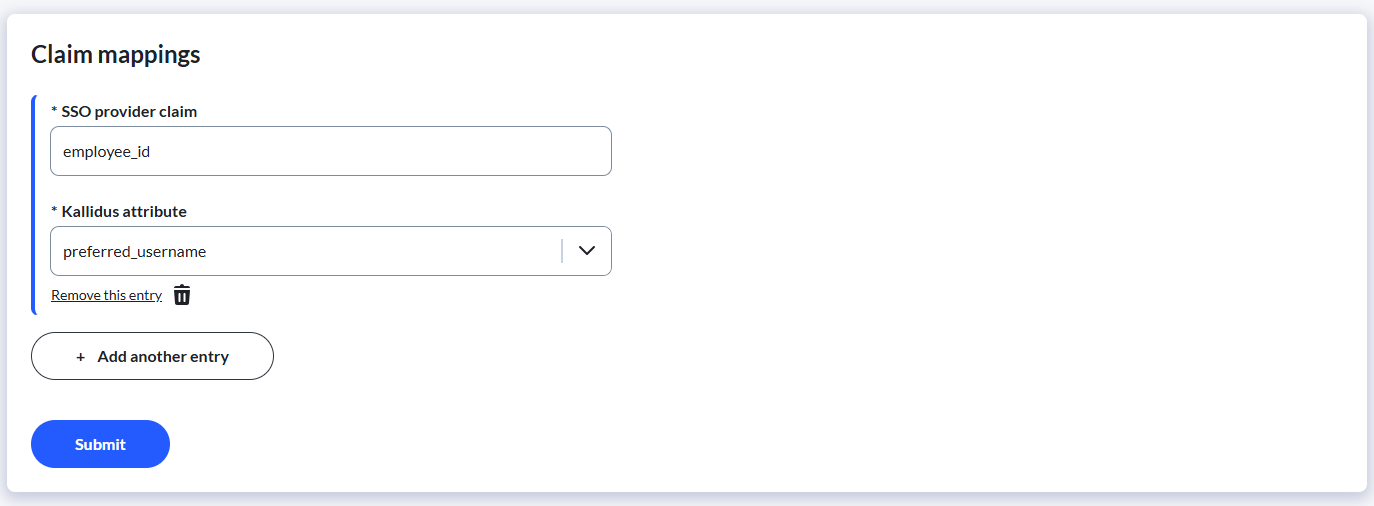Click the required asterisk by SSO provider claim

pyautogui.click(x=54, y=112)
